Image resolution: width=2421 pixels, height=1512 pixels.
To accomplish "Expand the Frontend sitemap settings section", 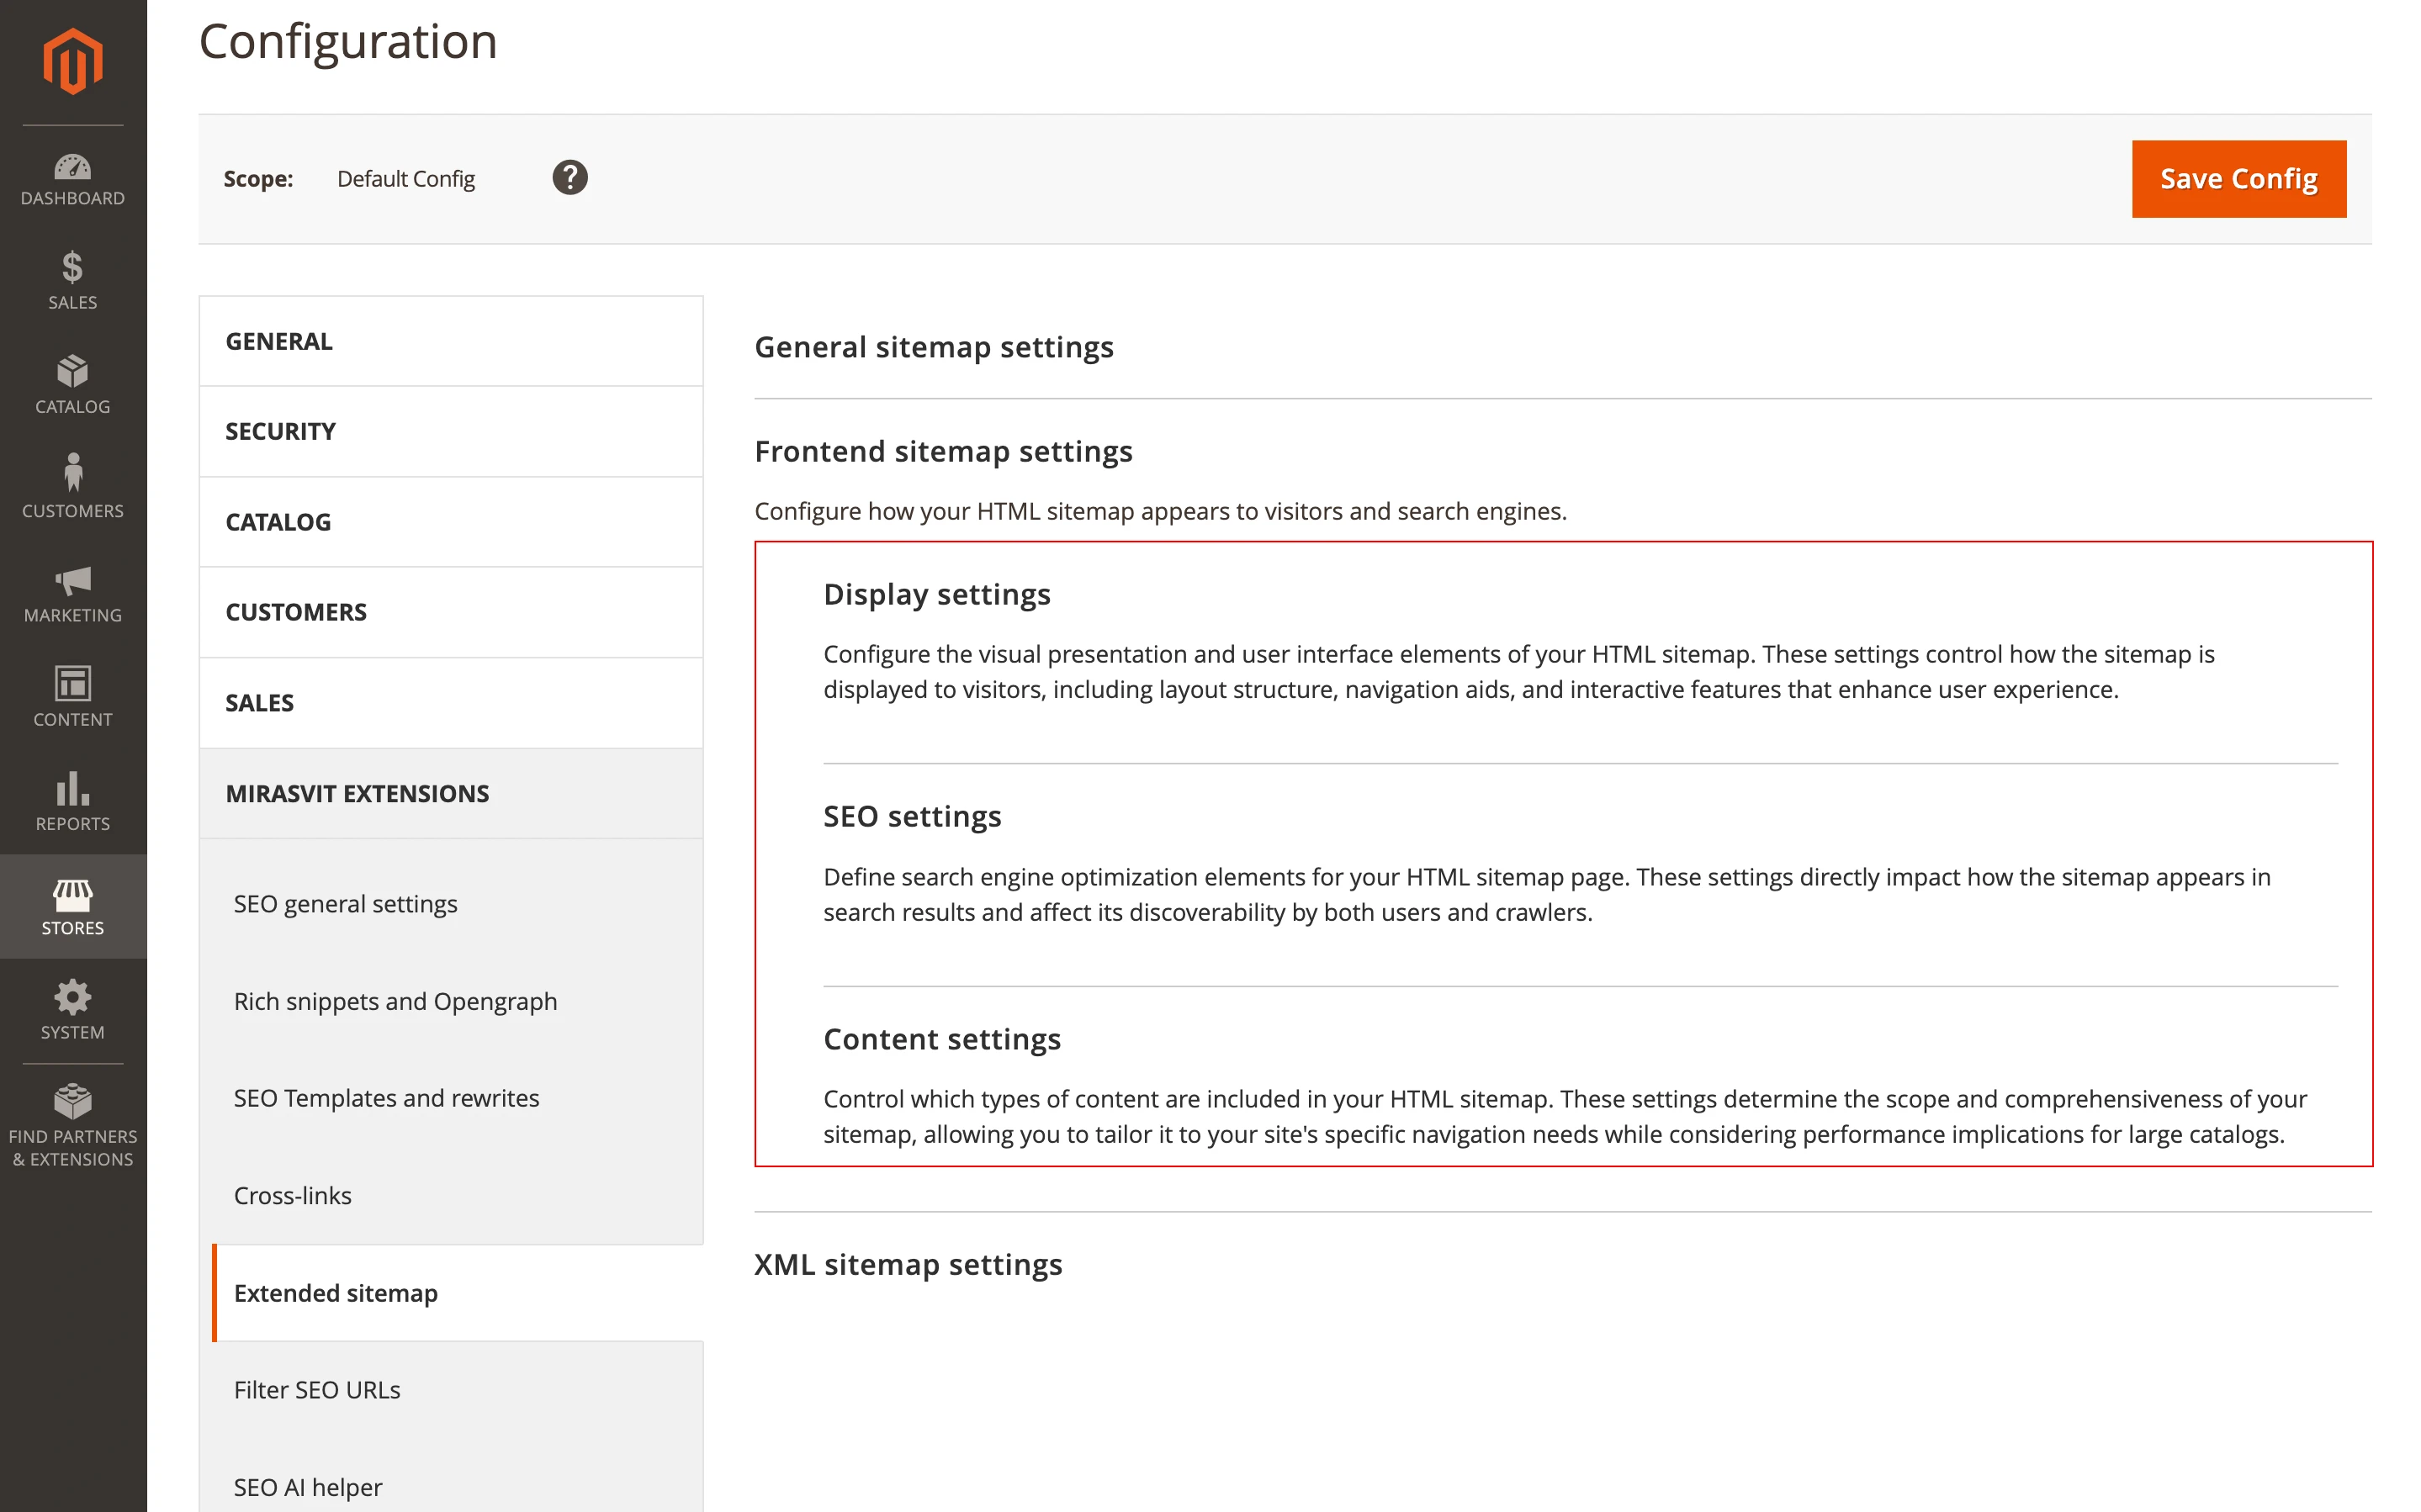I will [x=943, y=451].
